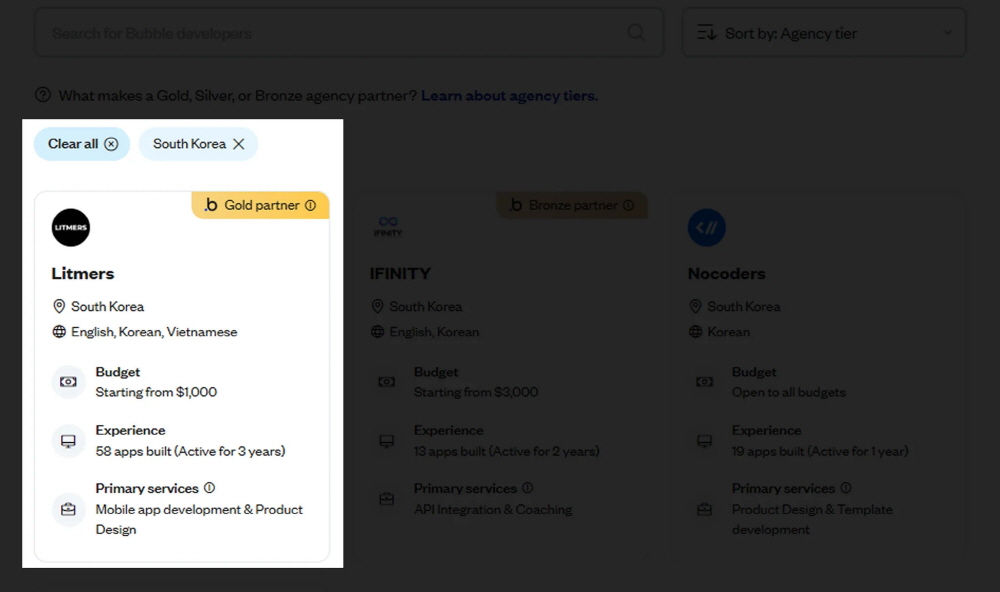
Task: Click the Bronze partner badge
Action: pos(572,205)
